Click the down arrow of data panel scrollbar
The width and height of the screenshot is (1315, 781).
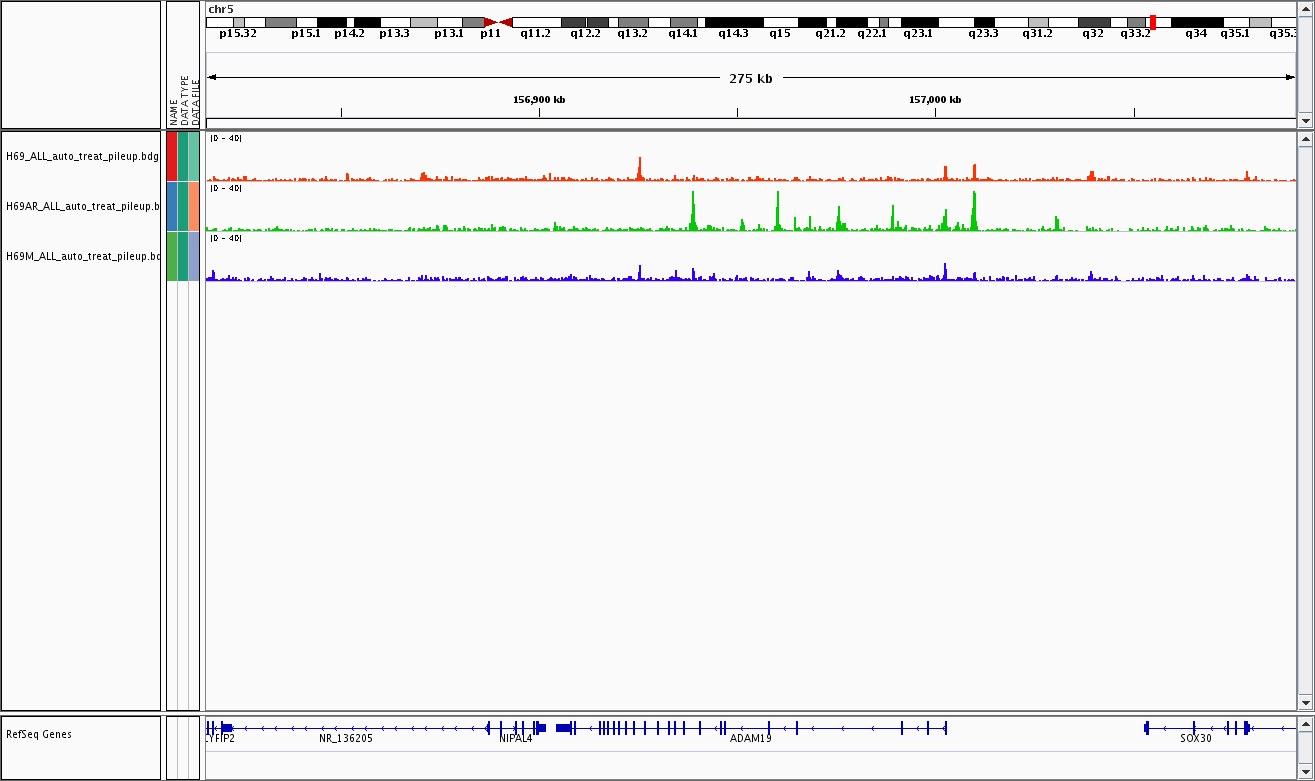coord(1304,702)
